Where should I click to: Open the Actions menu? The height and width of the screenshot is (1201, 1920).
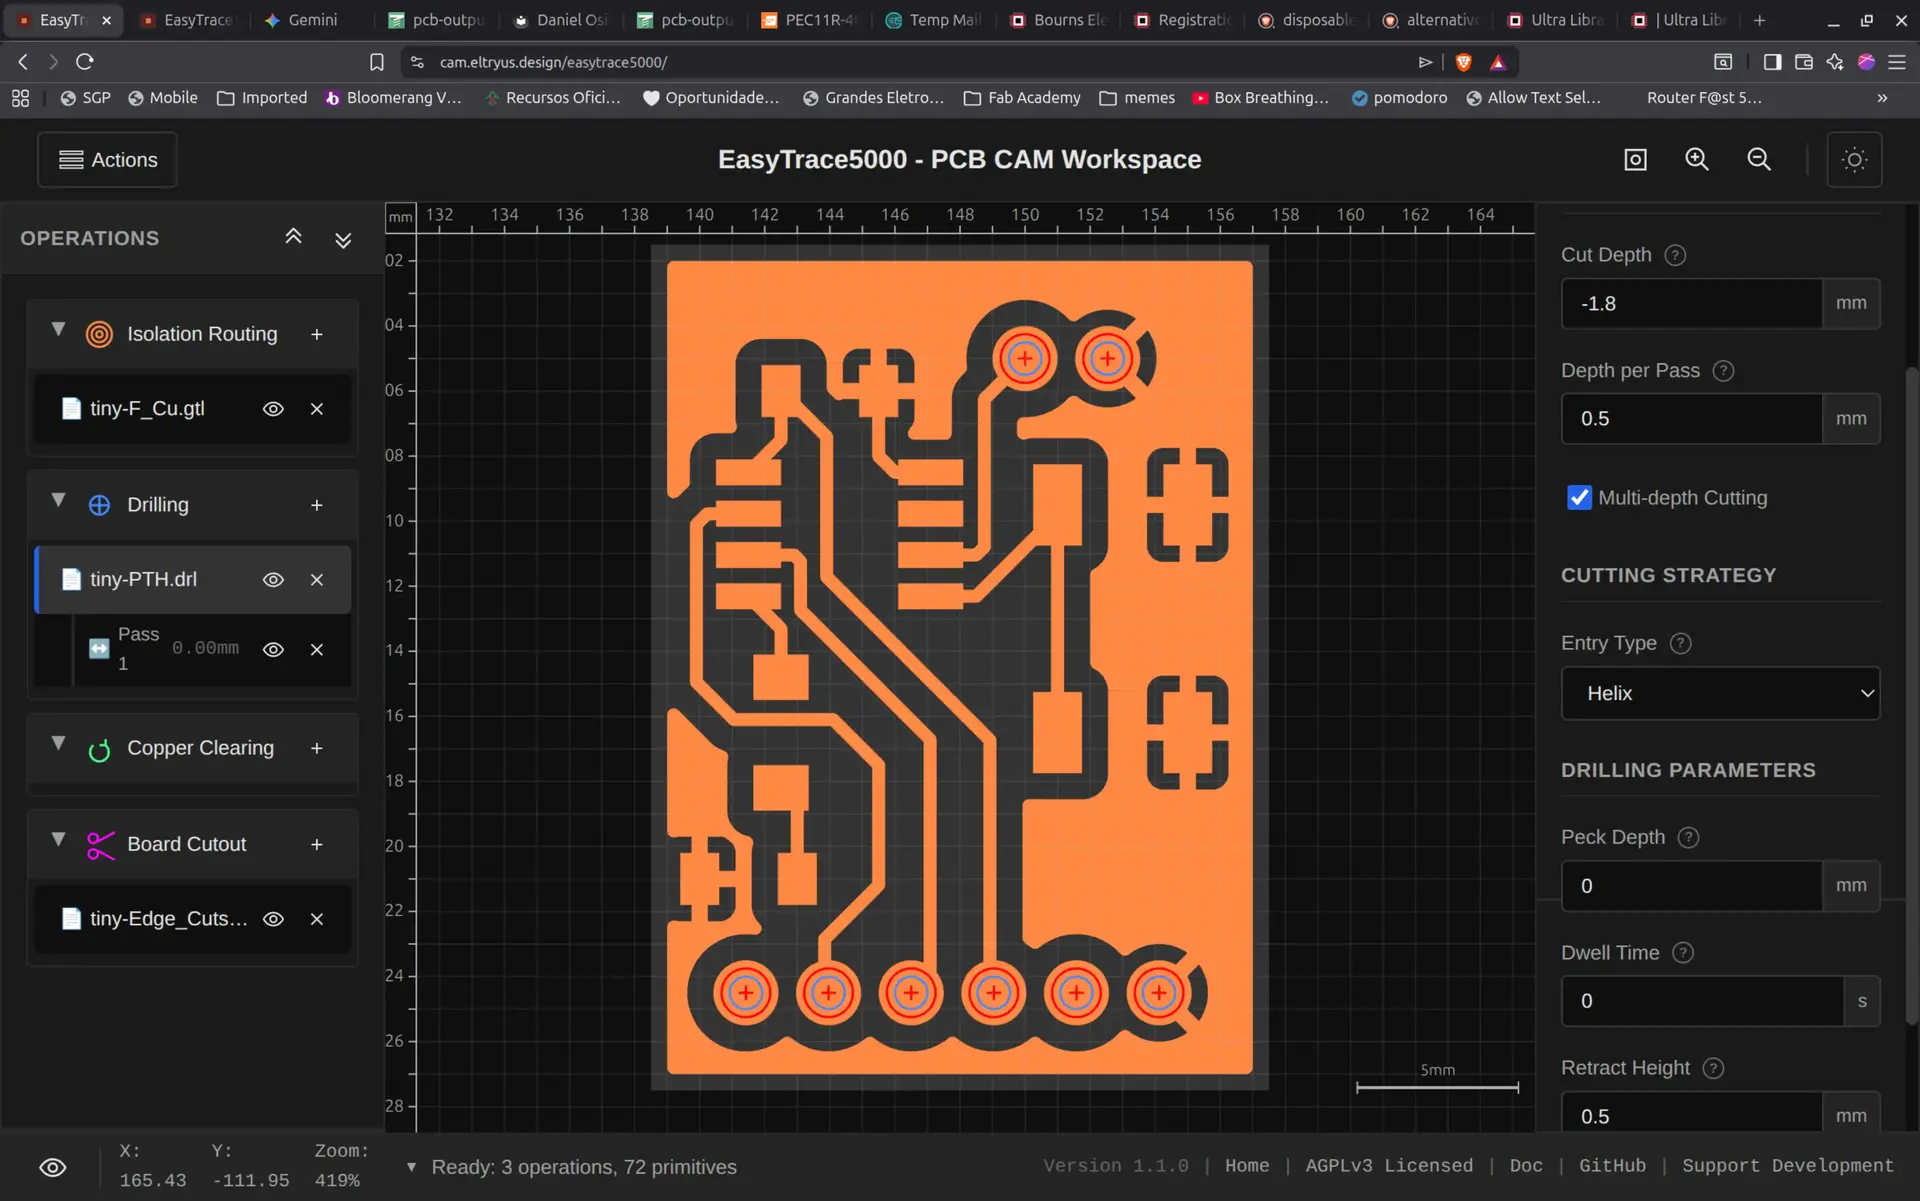point(108,160)
